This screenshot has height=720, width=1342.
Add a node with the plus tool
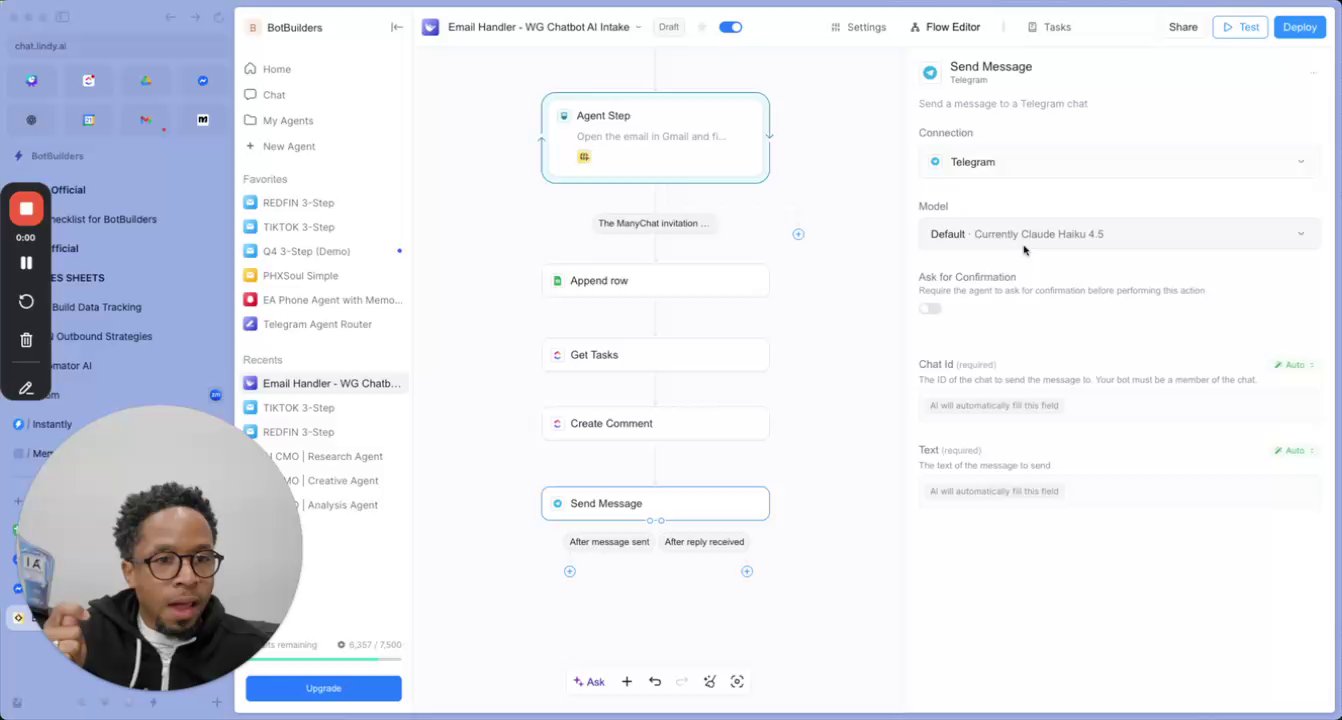(627, 682)
